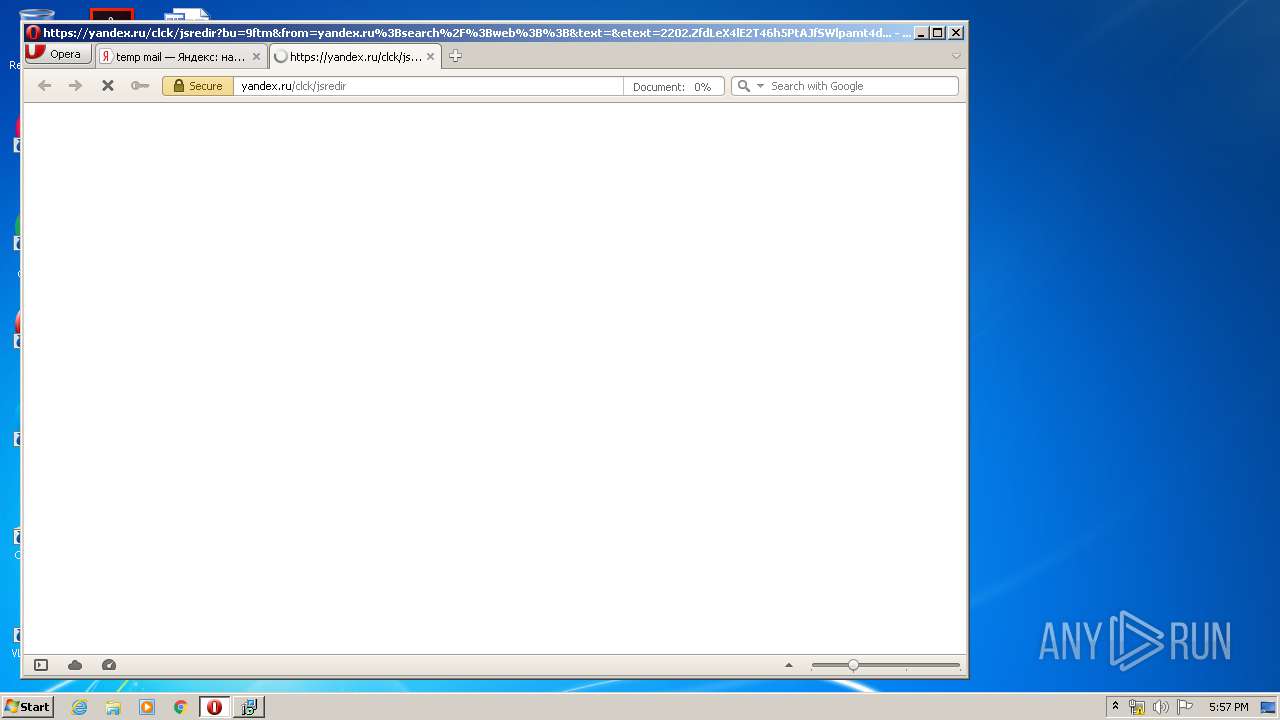Open the volume tray icon
Image resolution: width=1280 pixels, height=720 pixels.
(x=1161, y=707)
